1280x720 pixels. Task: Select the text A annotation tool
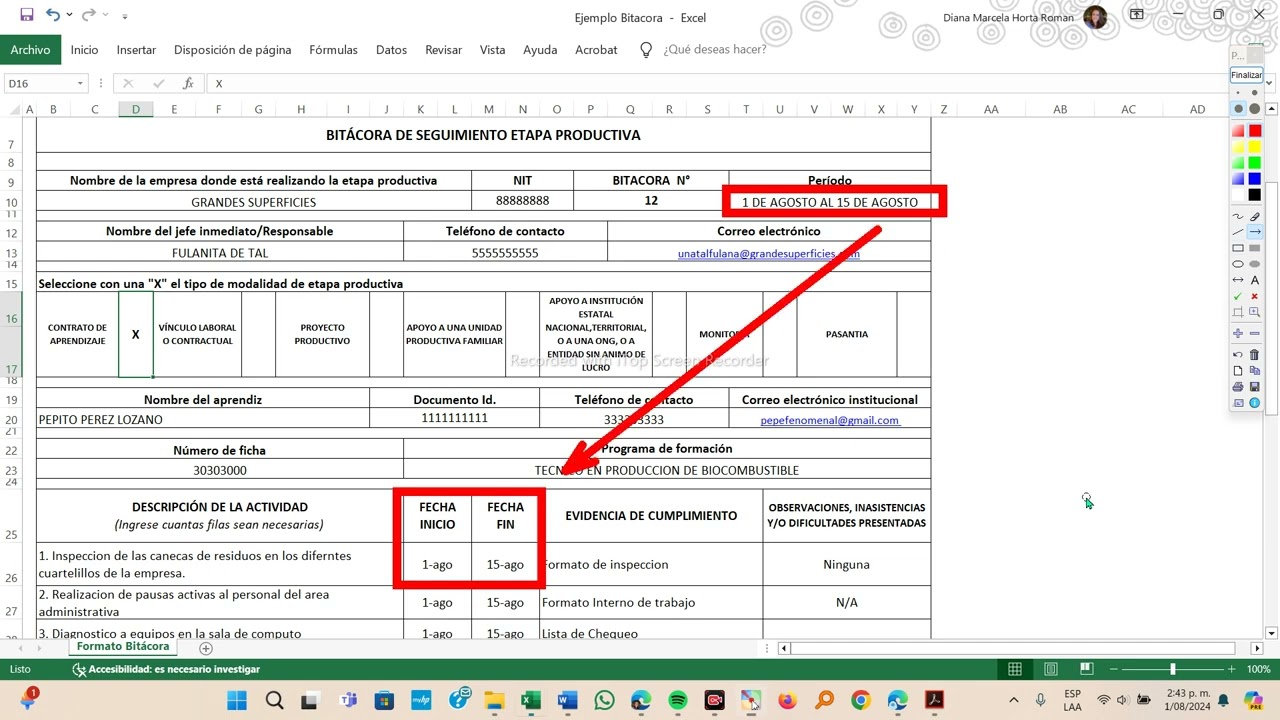coord(1255,280)
